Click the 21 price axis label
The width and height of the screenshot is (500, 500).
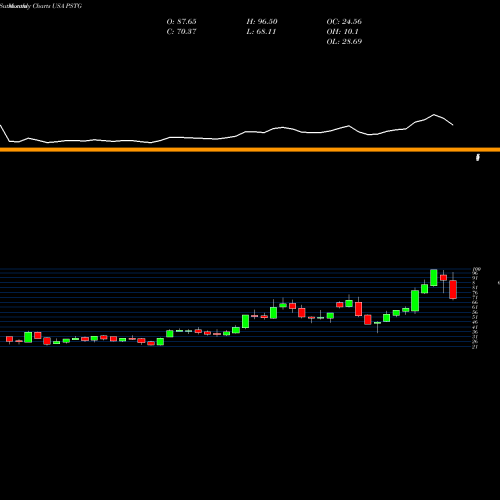(x=475, y=347)
